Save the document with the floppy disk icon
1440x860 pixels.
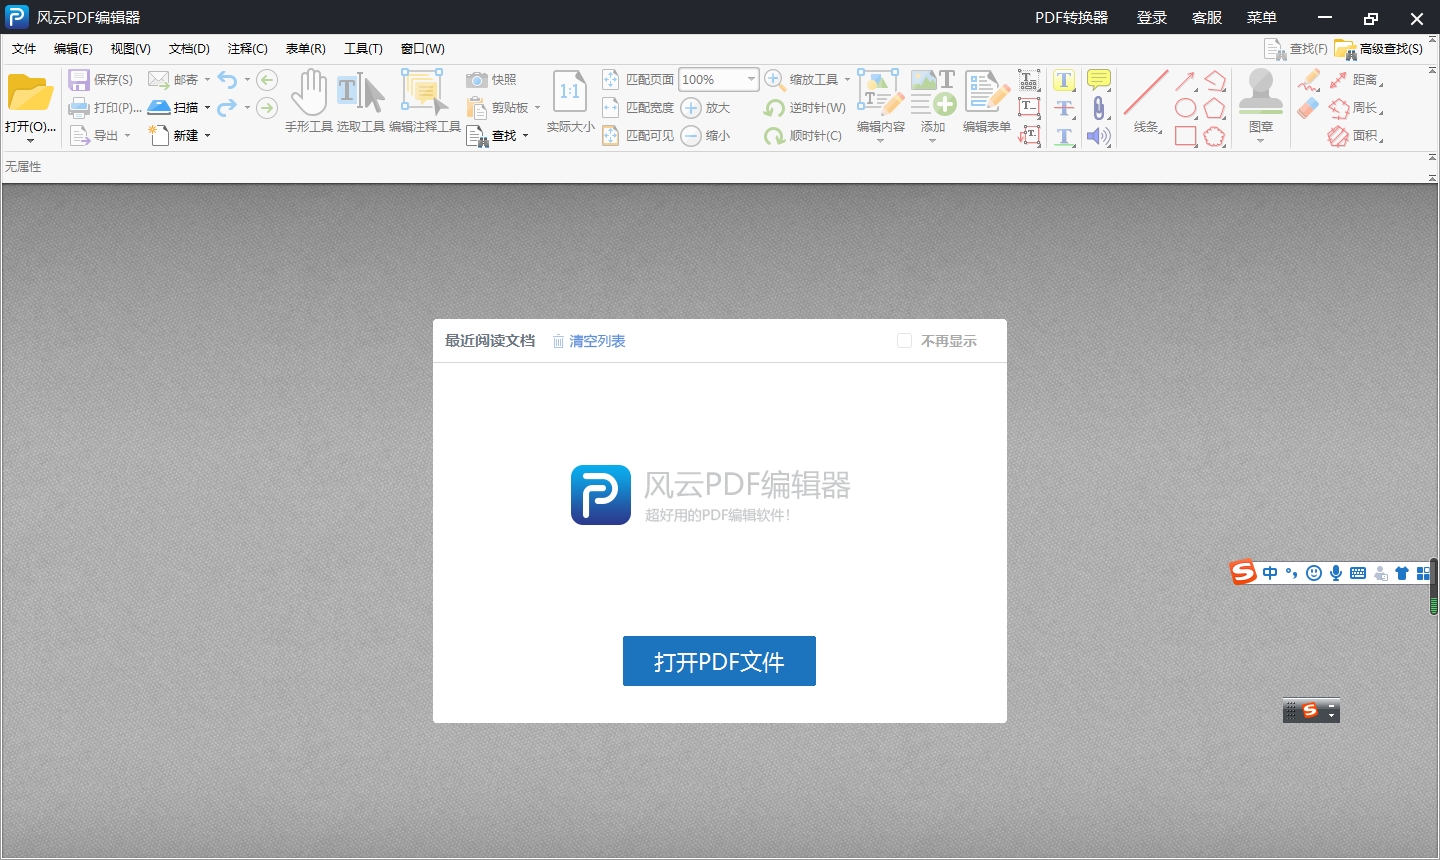coord(79,80)
